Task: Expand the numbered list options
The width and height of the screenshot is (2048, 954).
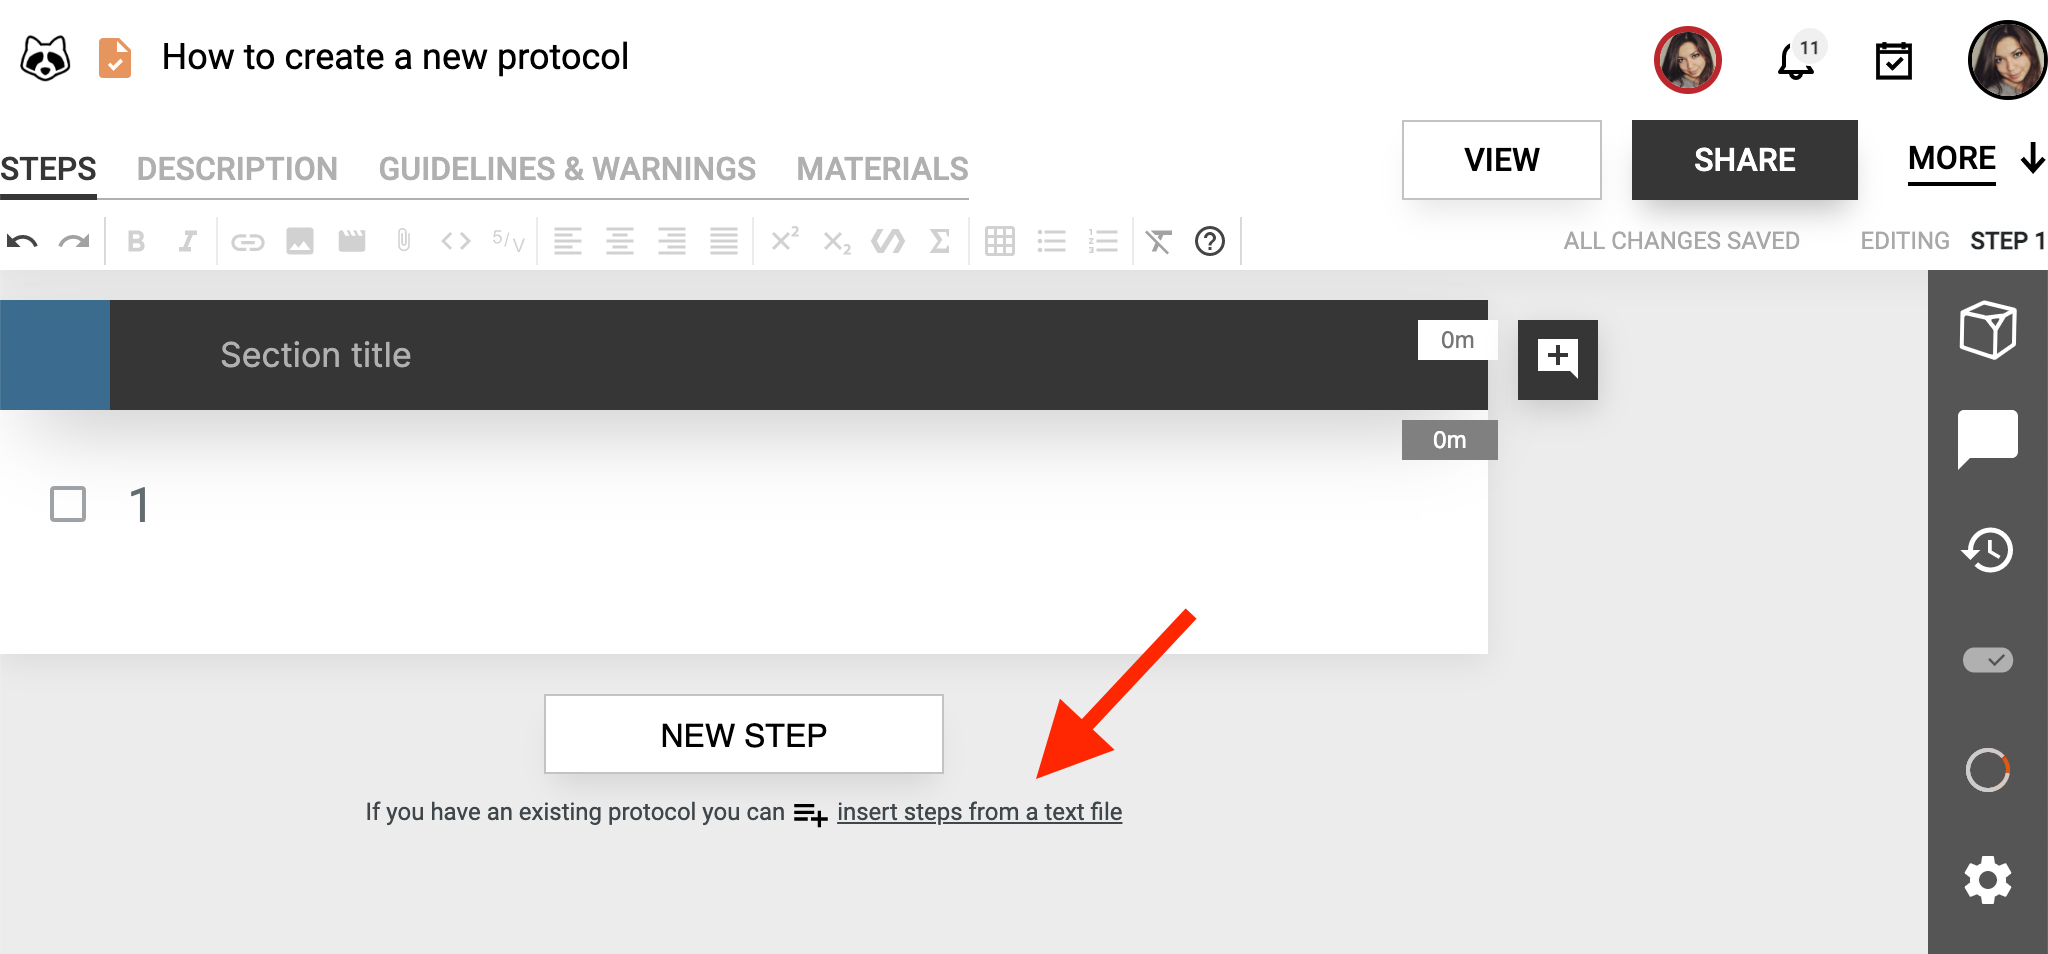Action: (x=1100, y=240)
